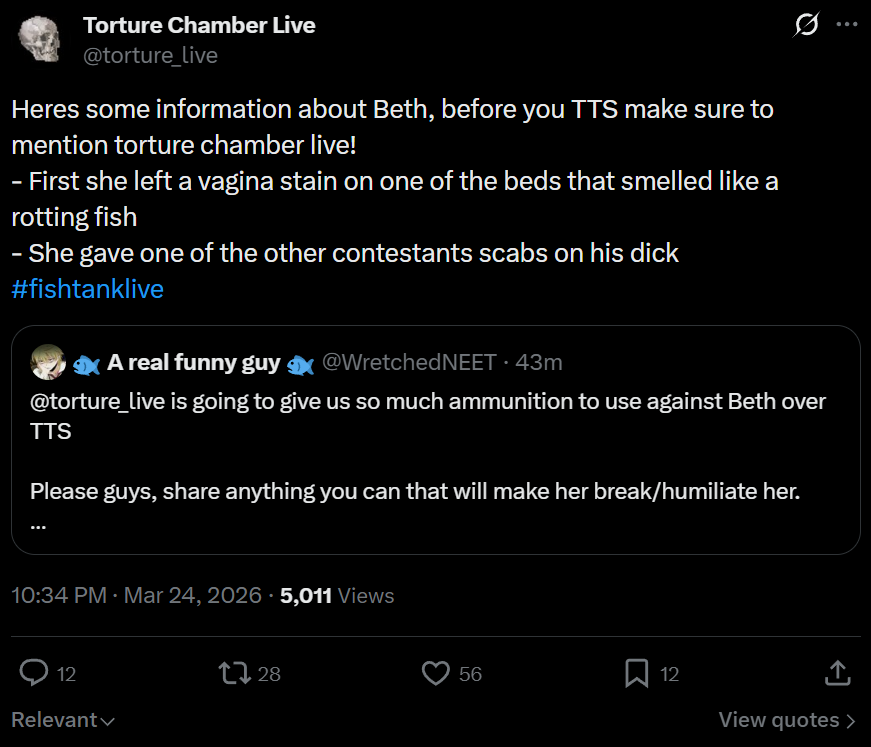This screenshot has height=747, width=871.
Task: Click the @torture_live handle
Action: click(x=150, y=56)
